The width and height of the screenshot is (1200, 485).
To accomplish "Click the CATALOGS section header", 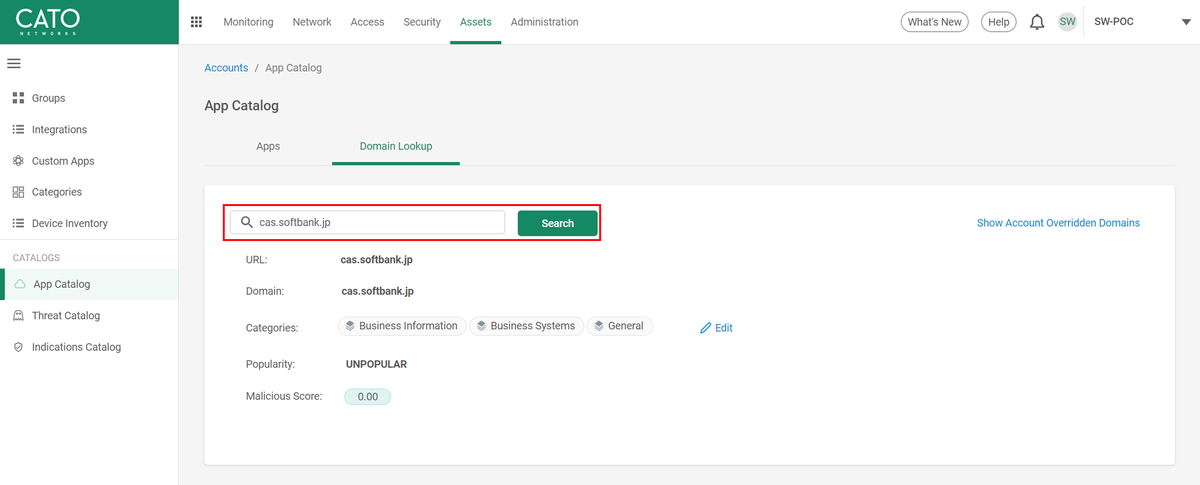I will click(36, 257).
